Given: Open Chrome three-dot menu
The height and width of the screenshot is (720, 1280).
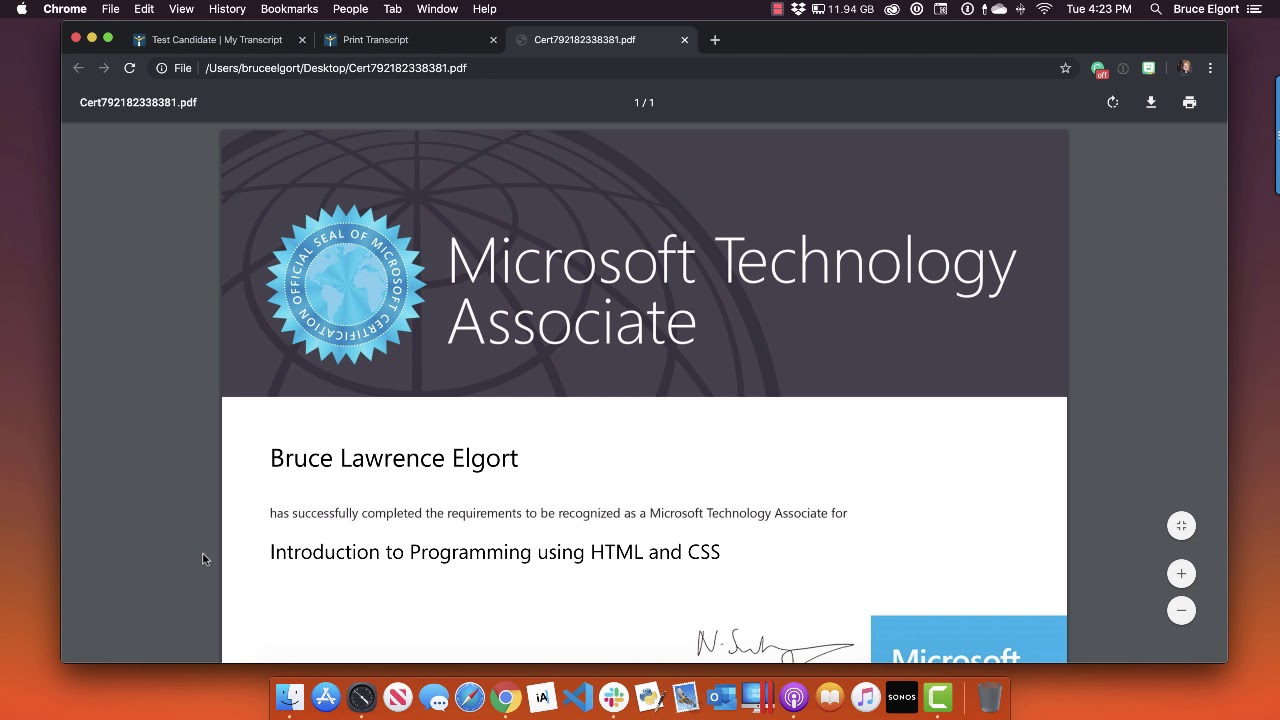Looking at the screenshot, I should pos(1210,68).
